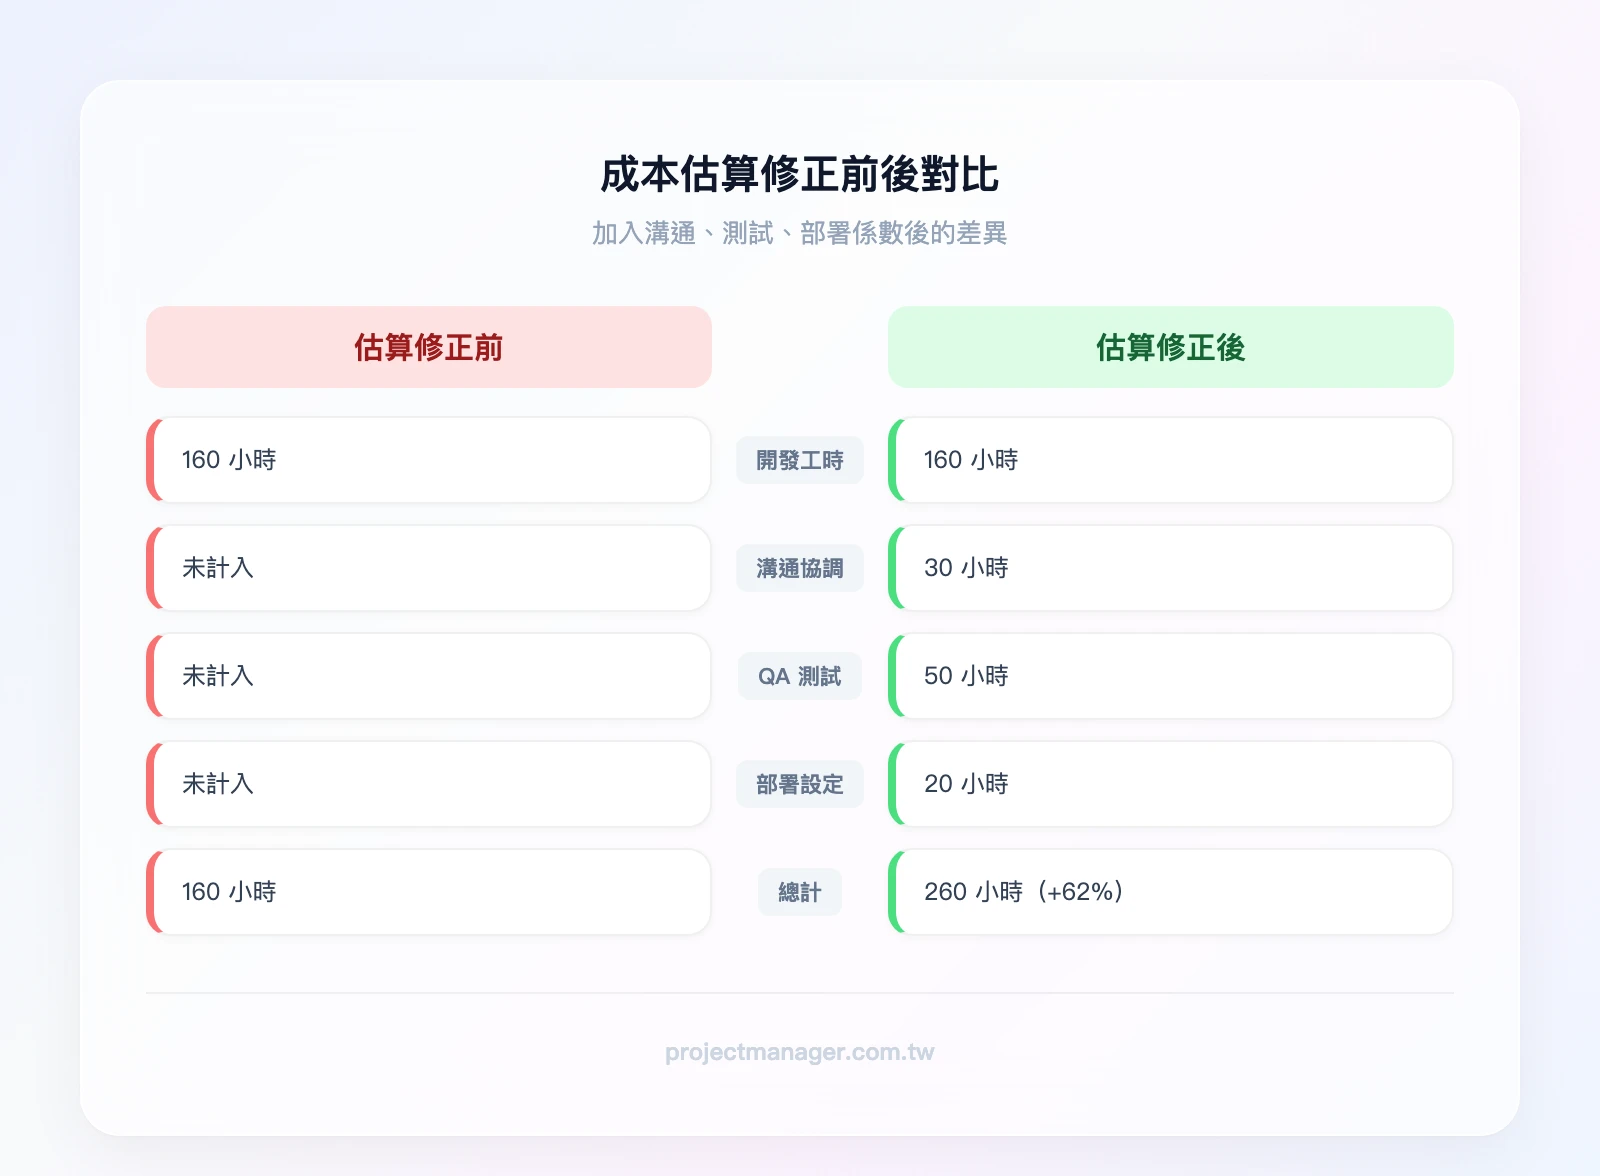Click the first 未計入 card in left column
Screen dimensions: 1600x1176
(428, 568)
